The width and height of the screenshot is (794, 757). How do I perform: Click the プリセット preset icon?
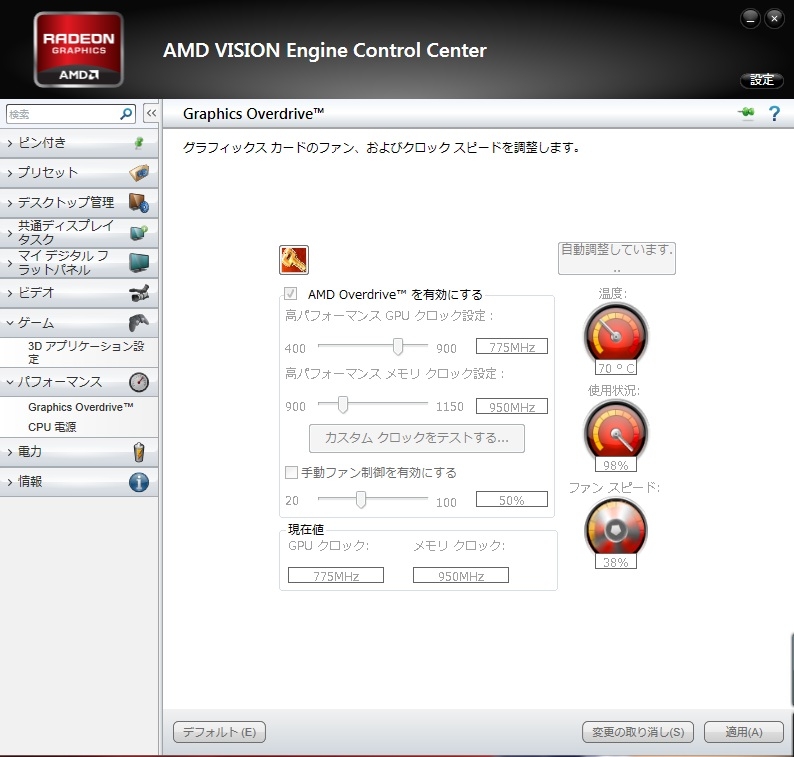(139, 173)
